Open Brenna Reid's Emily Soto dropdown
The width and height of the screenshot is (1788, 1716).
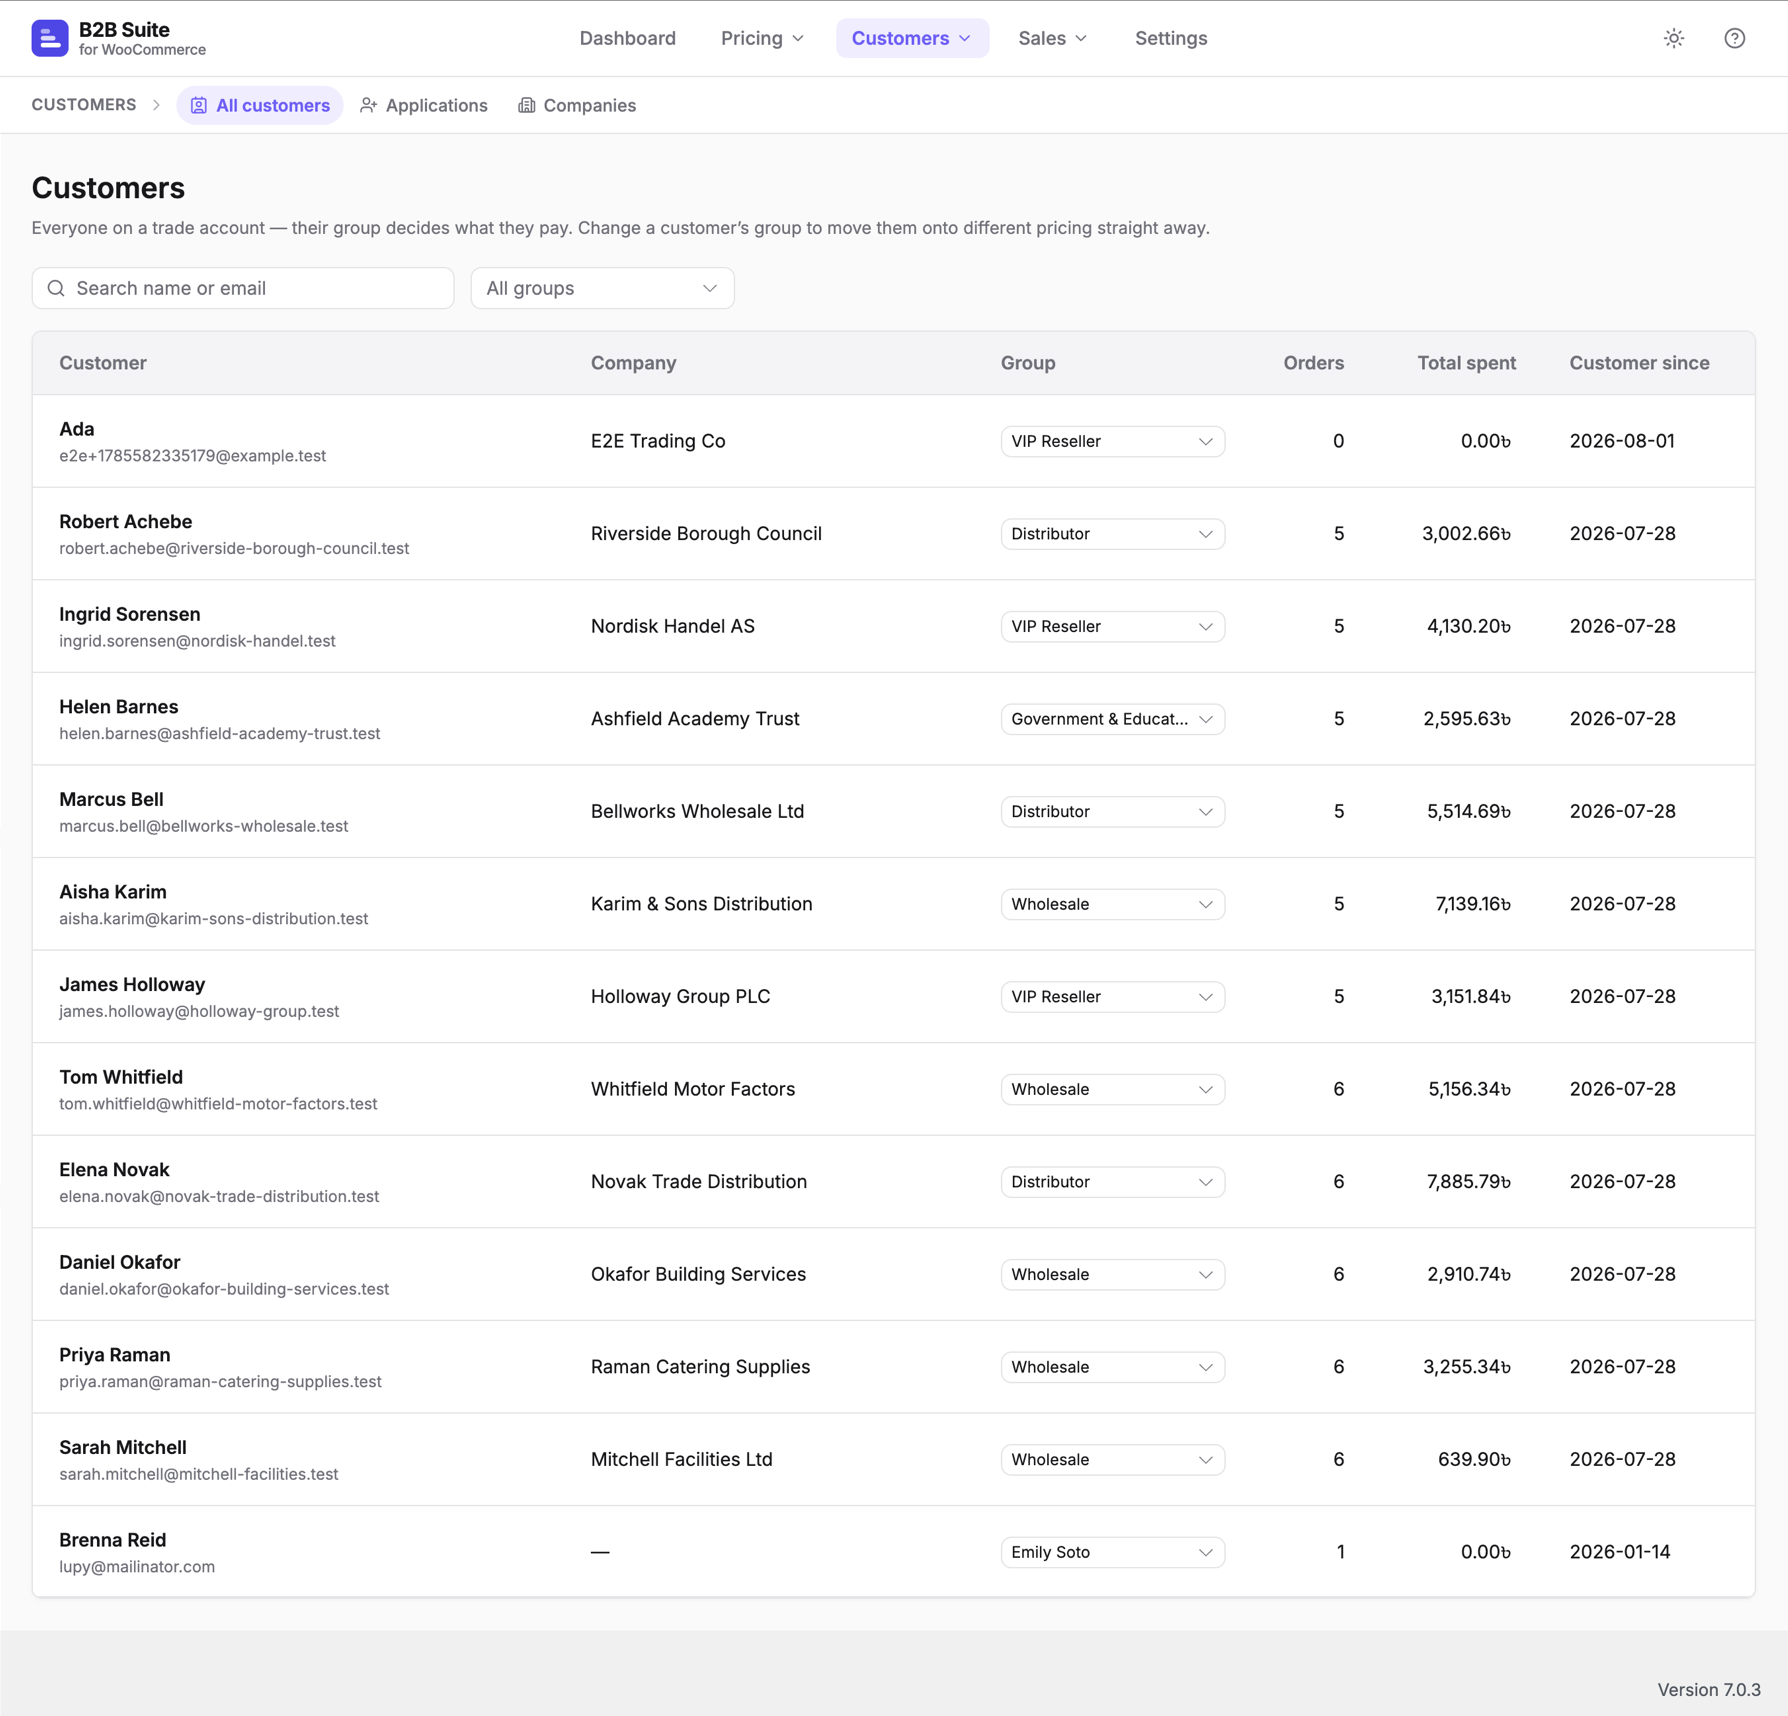[x=1112, y=1552]
